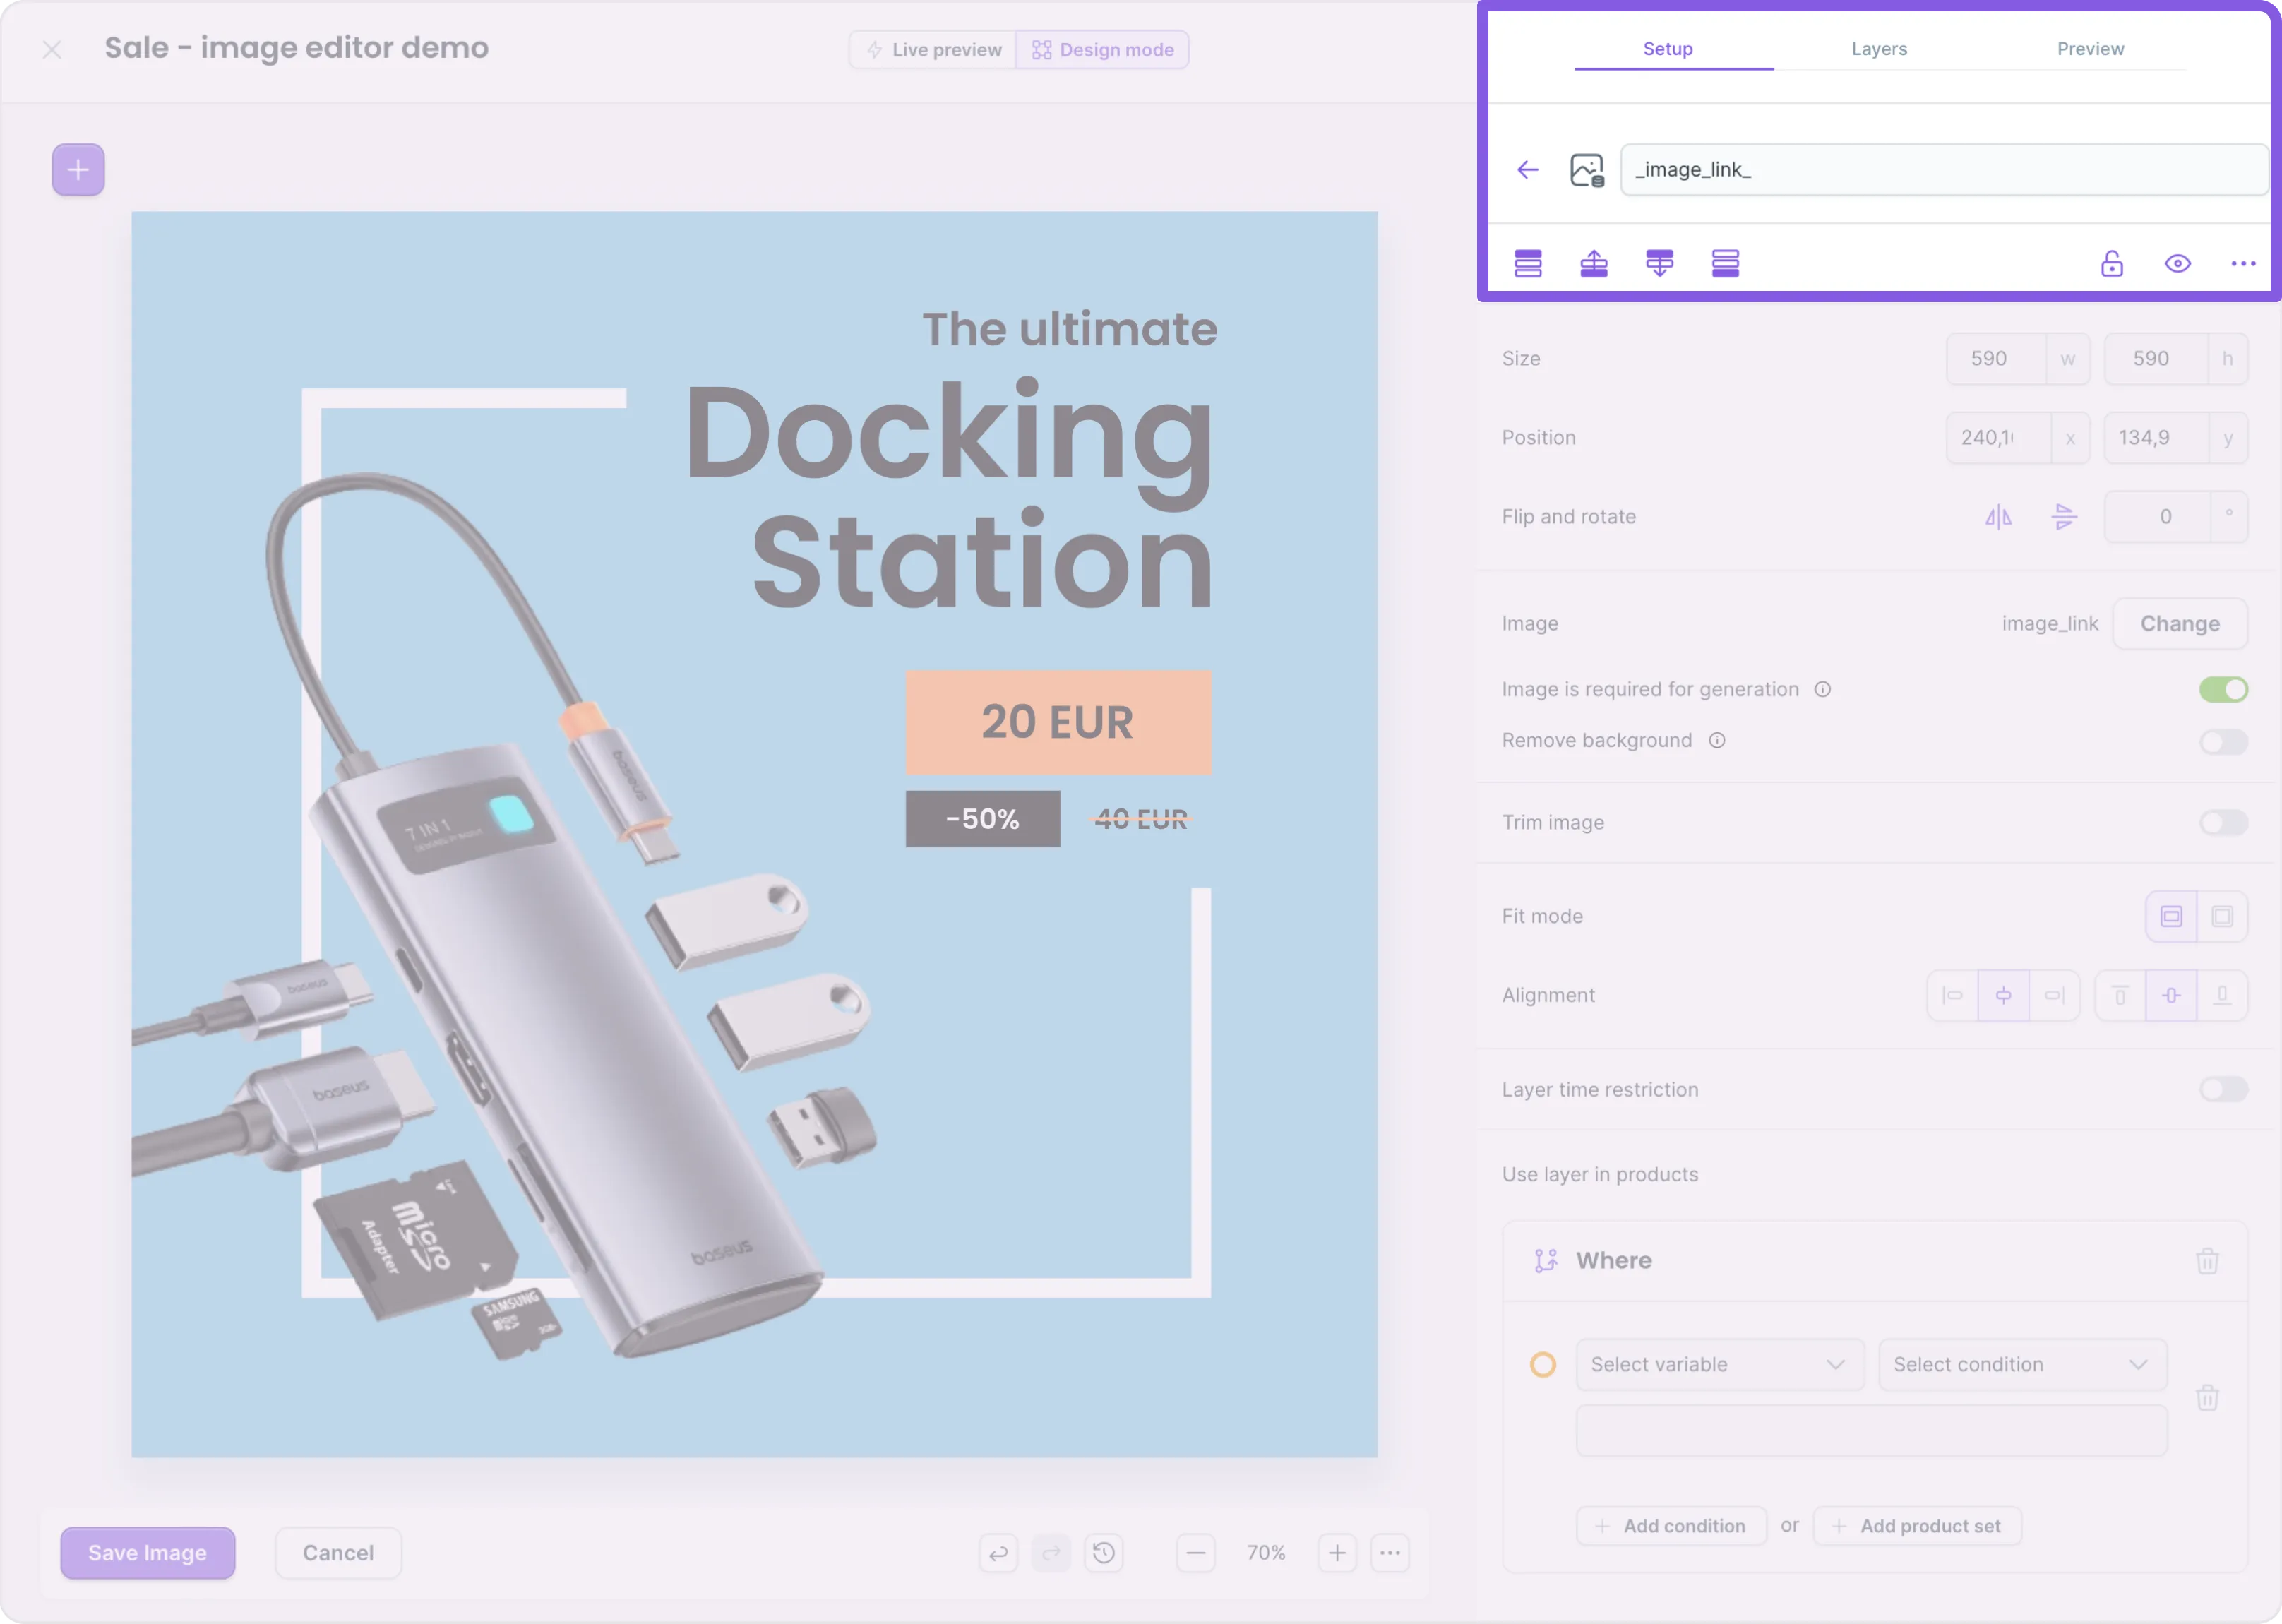The height and width of the screenshot is (1624, 2282).
Task: Switch to Live preview mode
Action: tap(933, 50)
